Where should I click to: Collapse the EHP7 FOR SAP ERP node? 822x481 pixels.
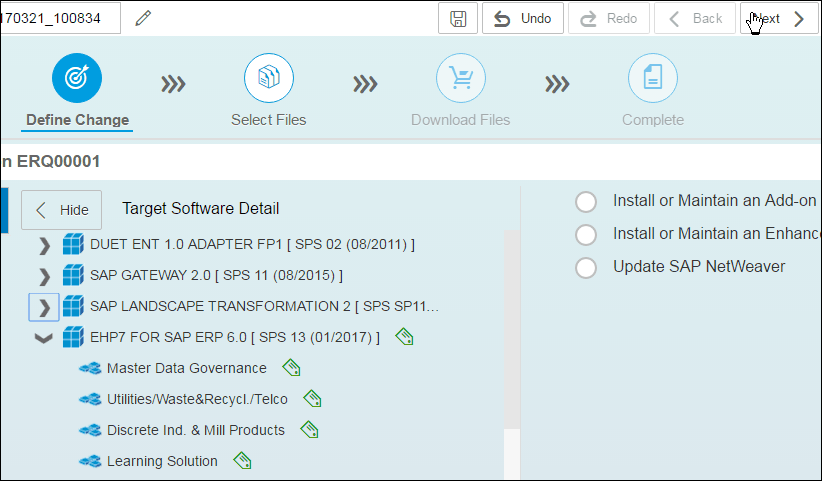[44, 338]
